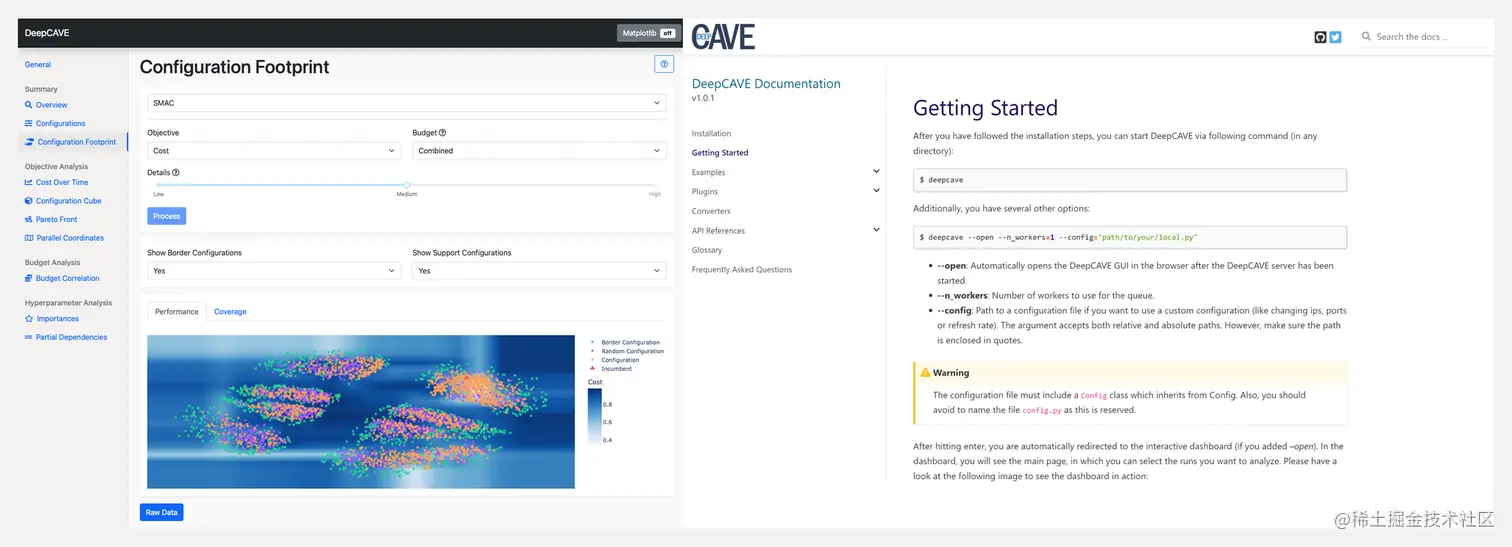Click the 'Getting Started' page heading
The image size is (1512, 547).
[x=985, y=108]
